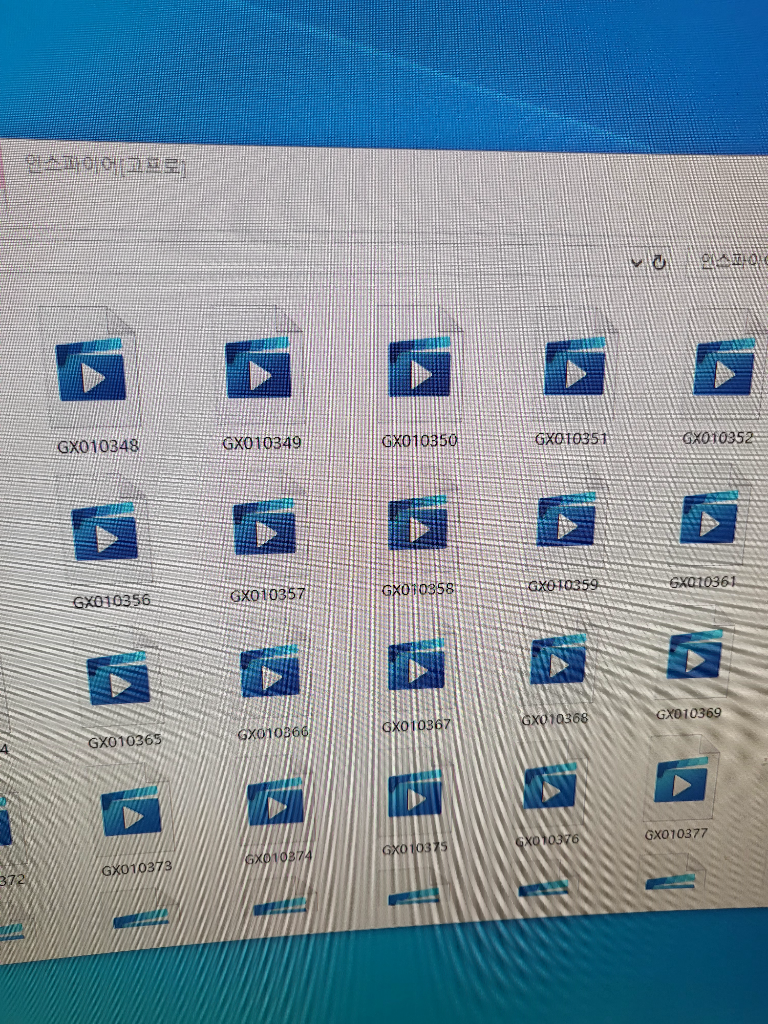
Task: Click the GX010359 file name label
Action: coord(562,585)
